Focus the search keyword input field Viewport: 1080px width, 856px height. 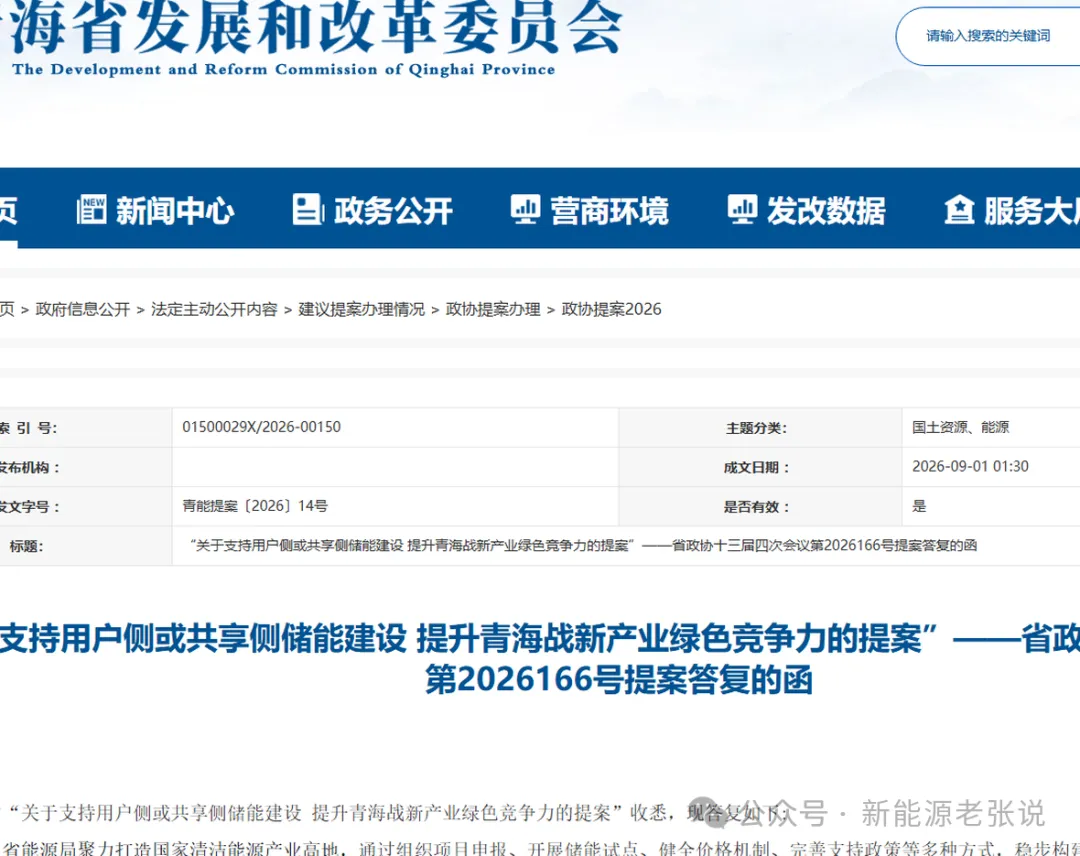tap(988, 36)
